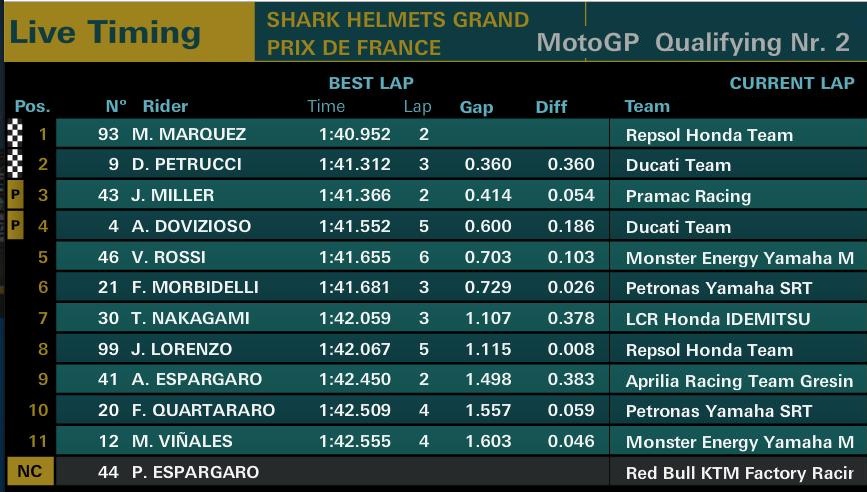The width and height of the screenshot is (867, 496).
Task: Click the CURRENT LAP section heading
Action: point(792,84)
